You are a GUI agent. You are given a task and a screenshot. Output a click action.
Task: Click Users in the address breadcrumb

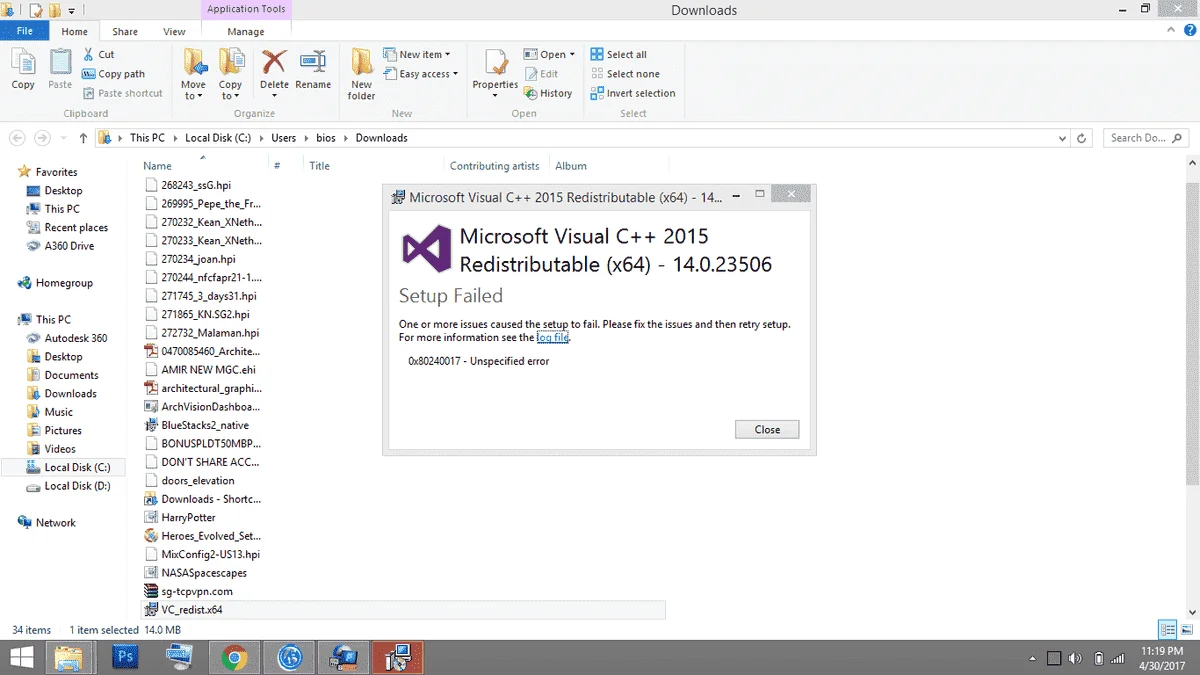coord(285,138)
